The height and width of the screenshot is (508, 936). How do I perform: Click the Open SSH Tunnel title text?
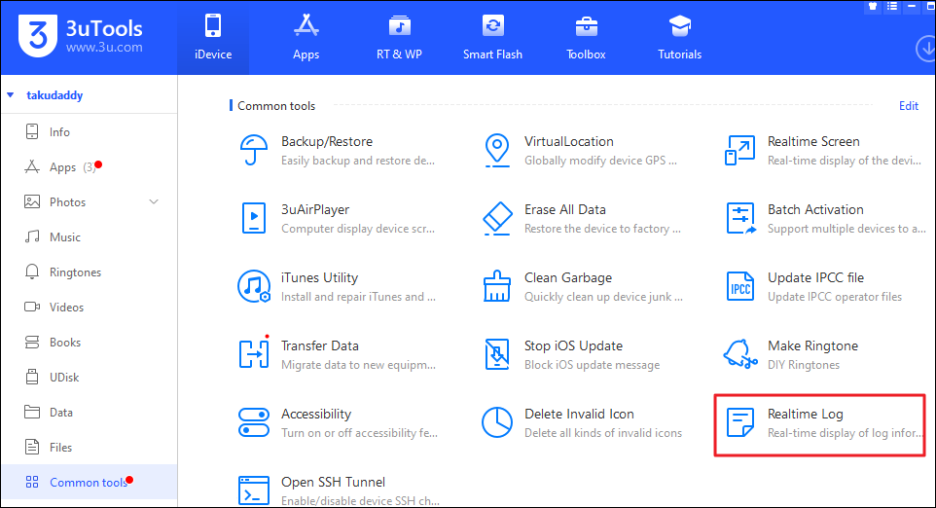[333, 482]
